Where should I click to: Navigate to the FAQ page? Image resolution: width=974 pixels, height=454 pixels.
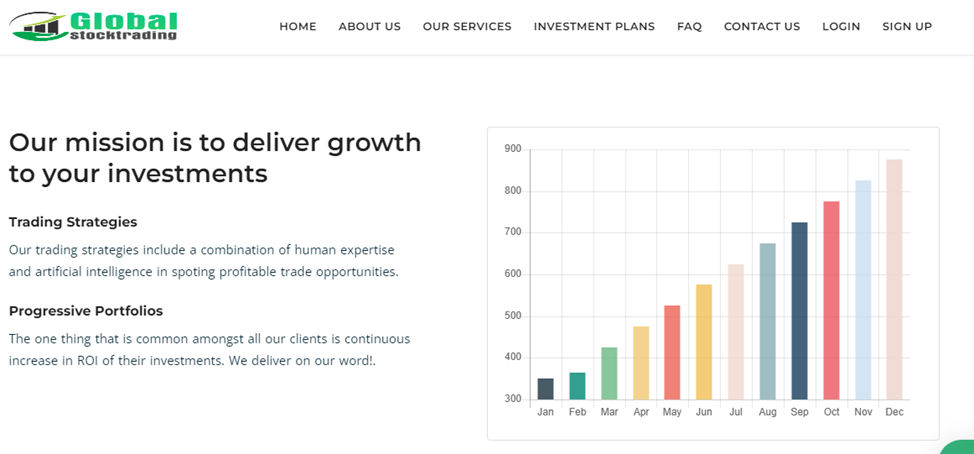coord(689,27)
